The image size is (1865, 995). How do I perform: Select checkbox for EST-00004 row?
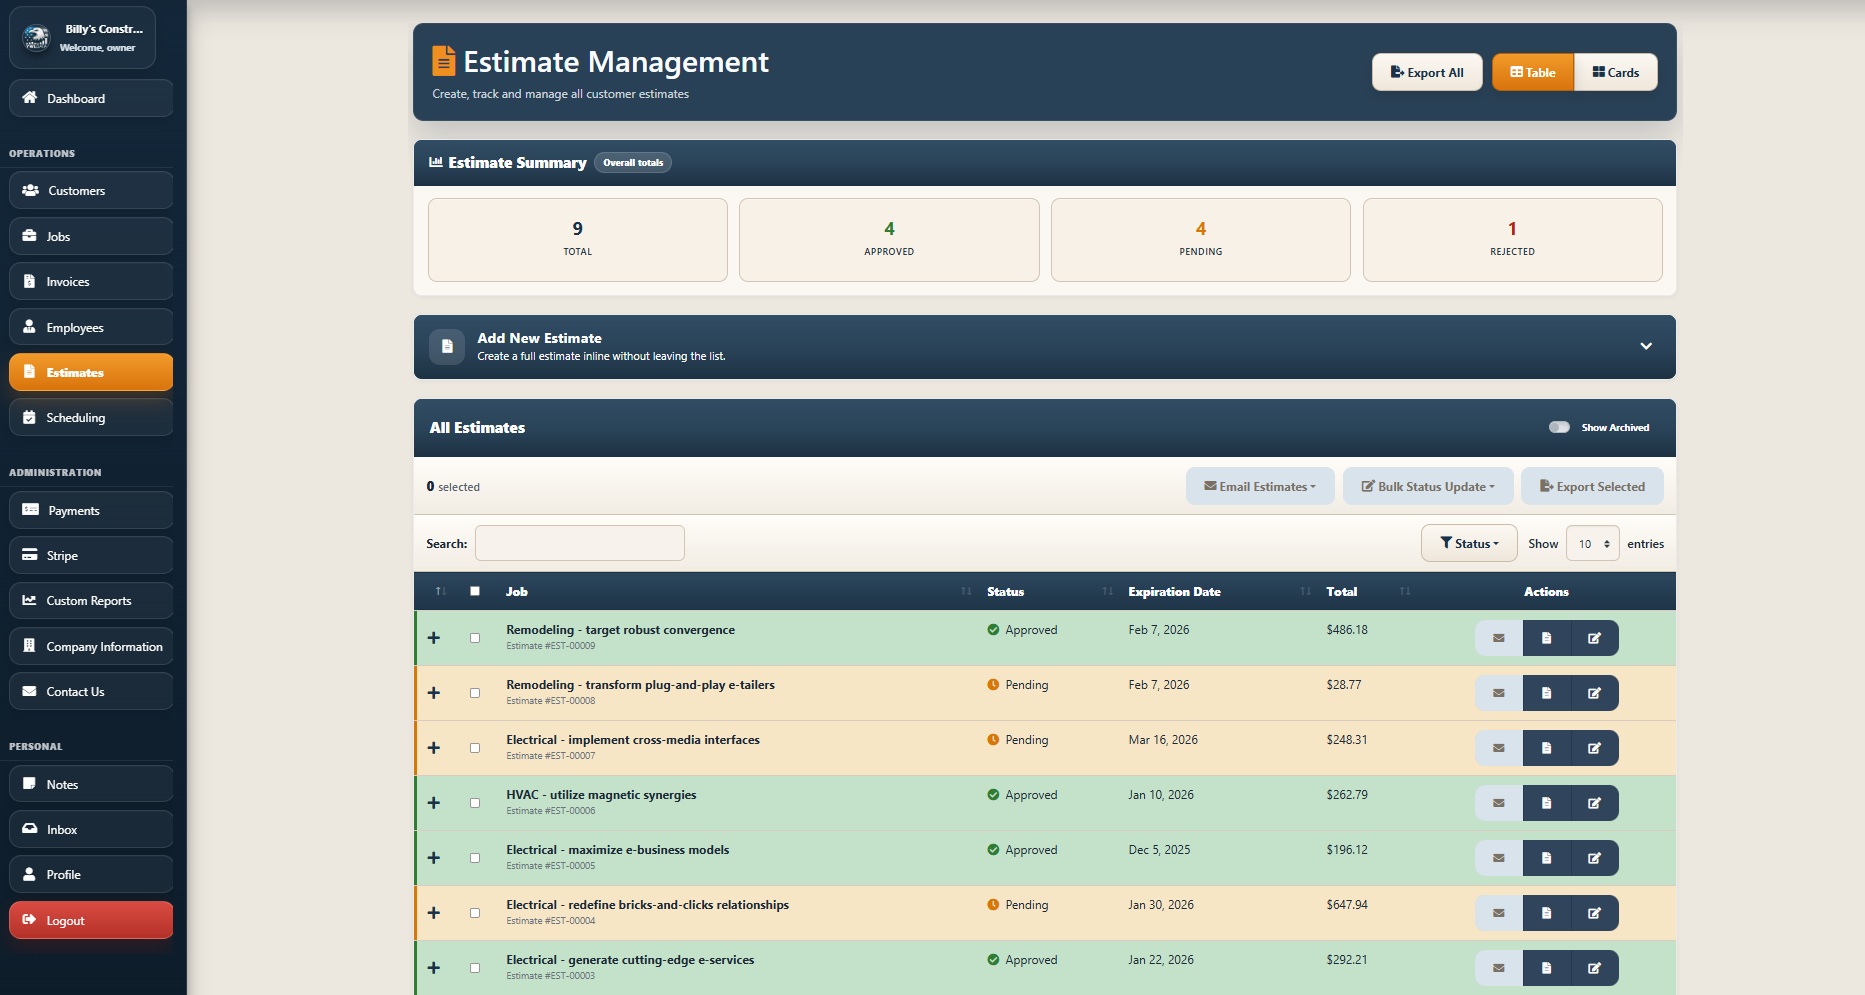(x=475, y=913)
